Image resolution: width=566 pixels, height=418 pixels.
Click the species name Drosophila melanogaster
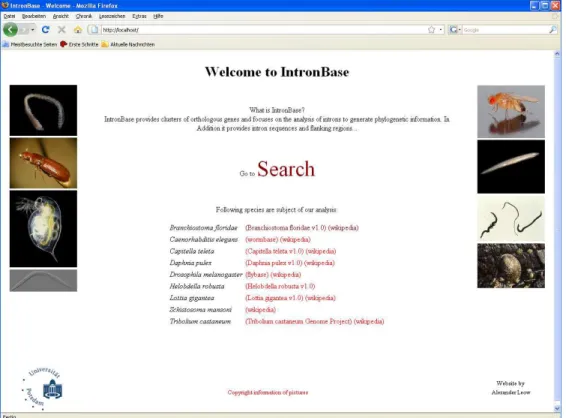coord(206,275)
